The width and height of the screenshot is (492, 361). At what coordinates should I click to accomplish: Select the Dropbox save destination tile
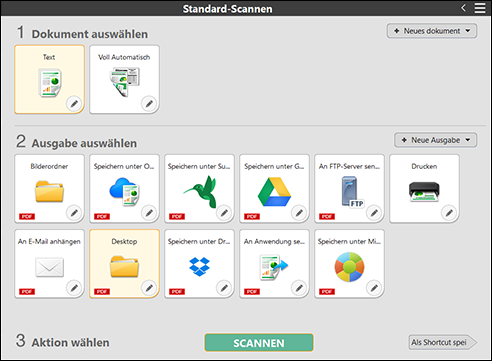pyautogui.click(x=199, y=264)
